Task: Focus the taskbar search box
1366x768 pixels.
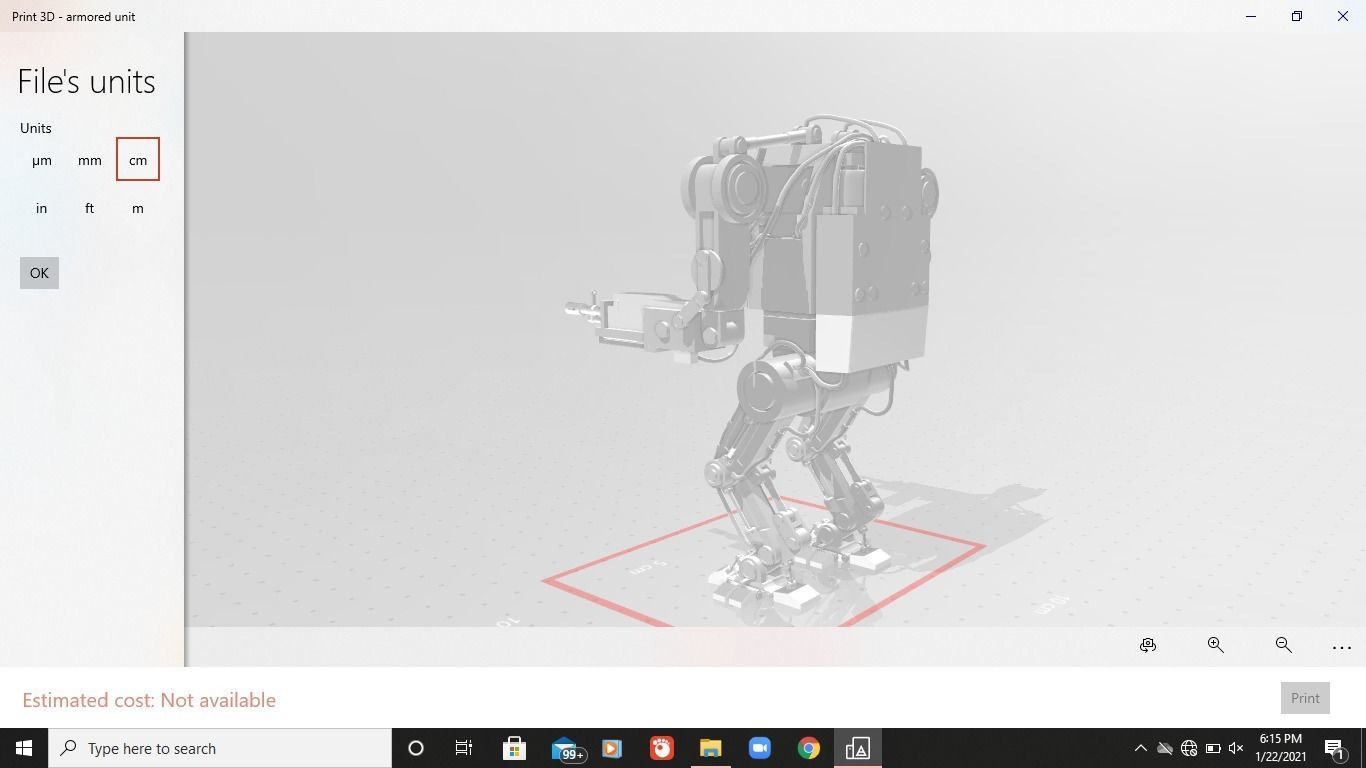Action: 220,748
